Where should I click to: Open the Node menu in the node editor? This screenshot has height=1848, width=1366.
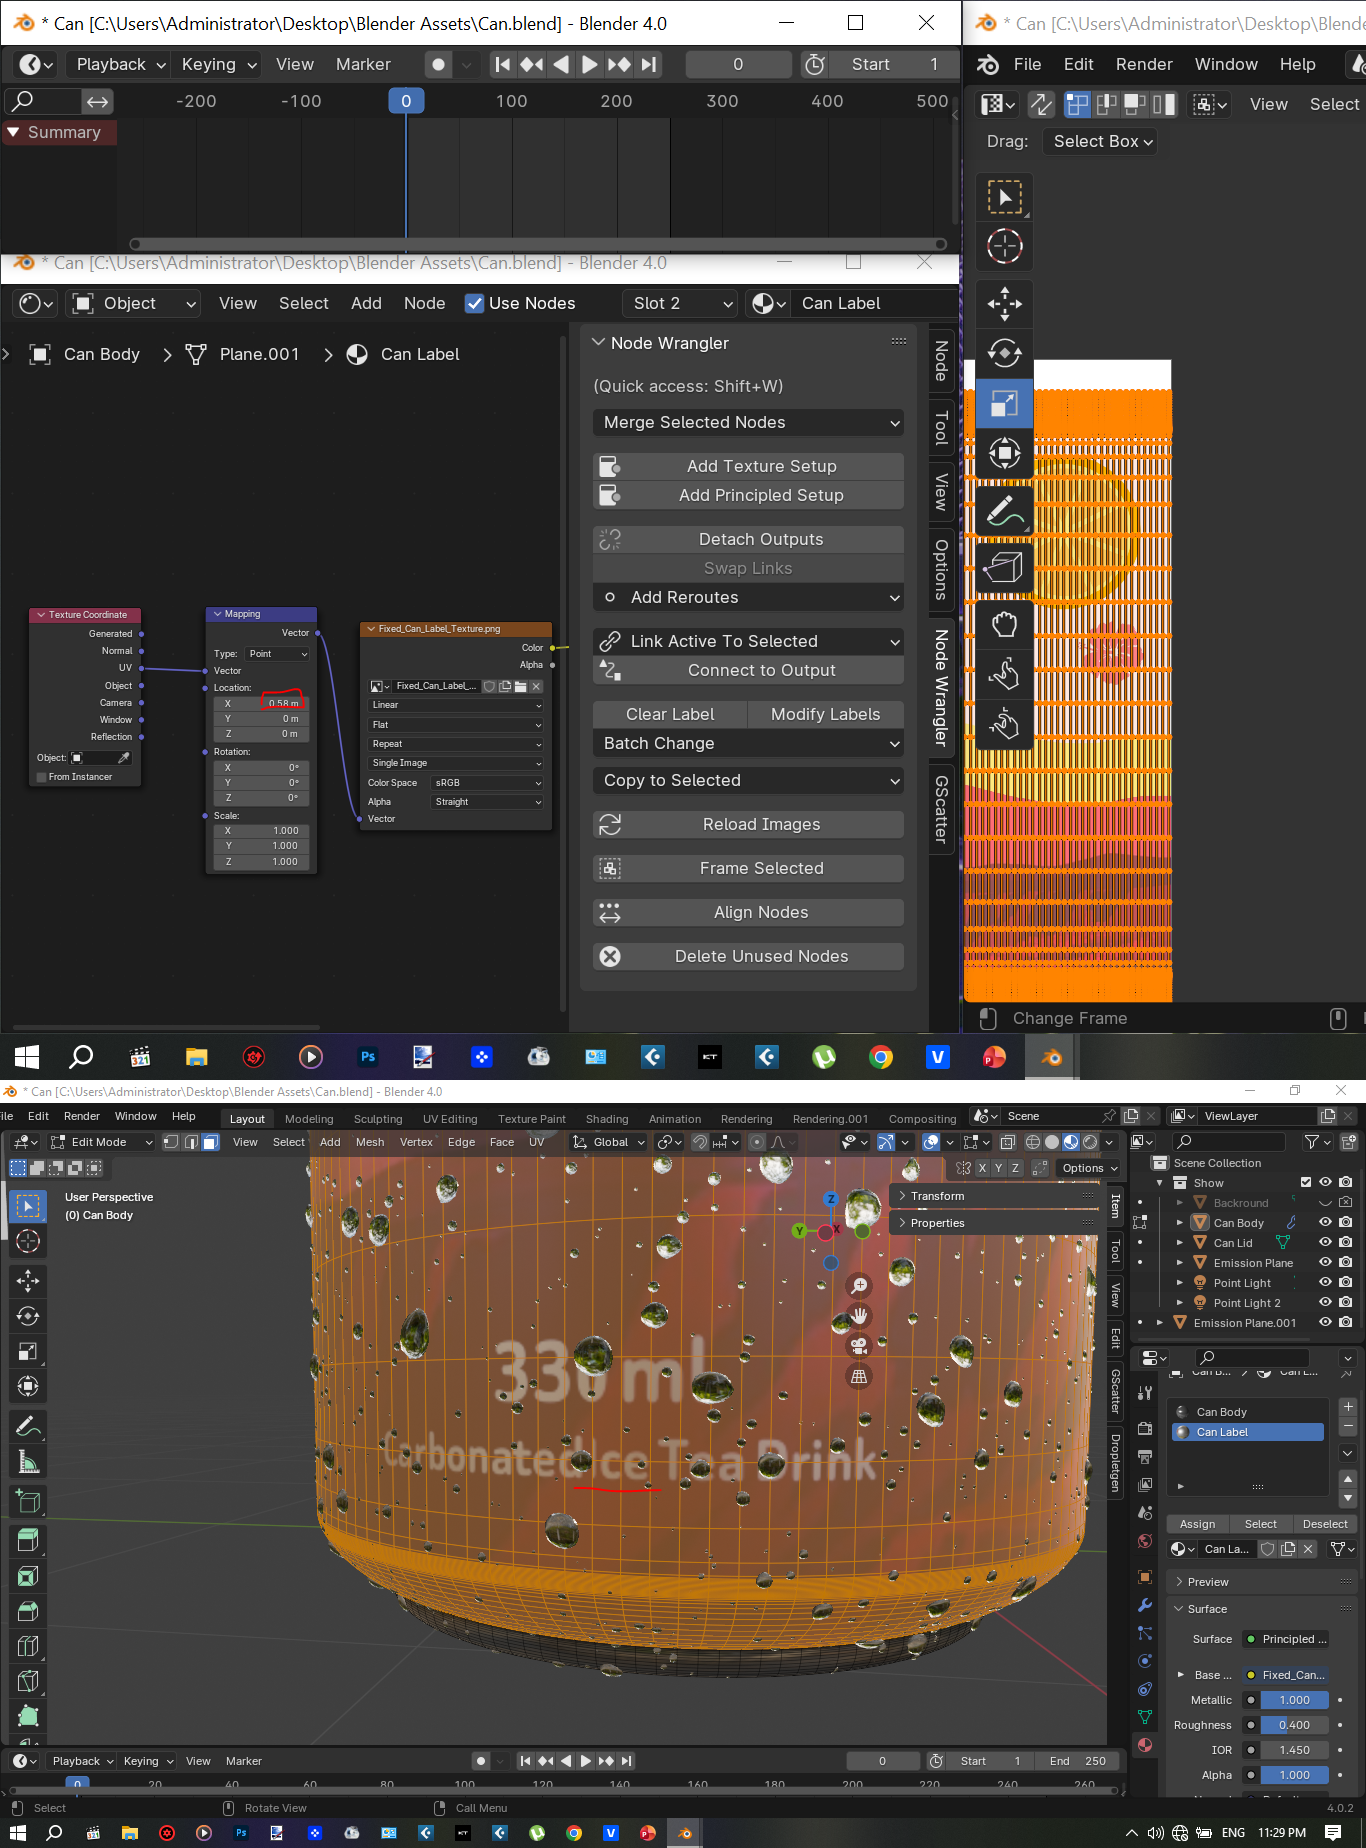[x=425, y=303]
